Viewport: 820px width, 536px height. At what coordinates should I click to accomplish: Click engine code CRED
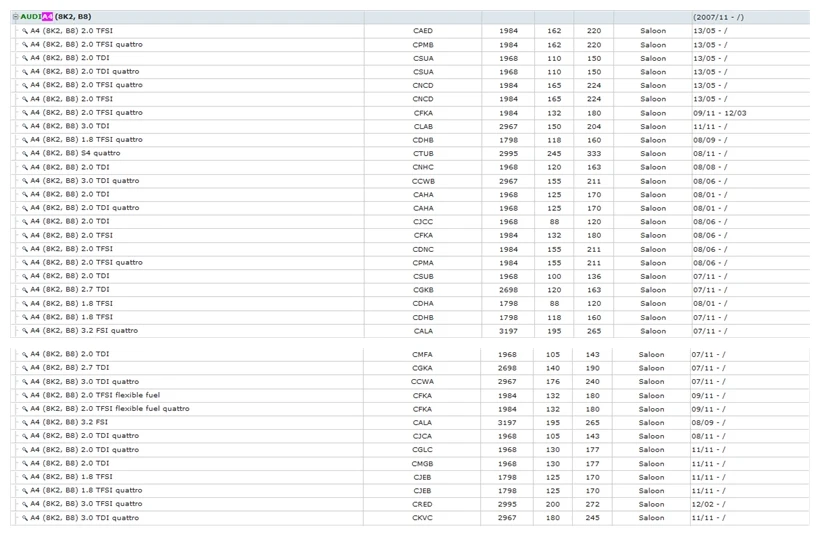422,505
